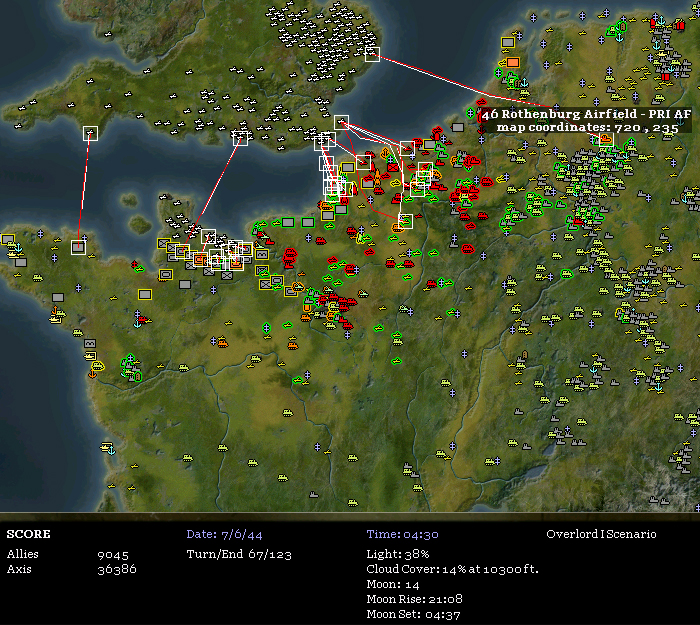This screenshot has height=625, width=700.
Task: Select the cyan anchor in far western Brittany
Action: tap(18, 248)
